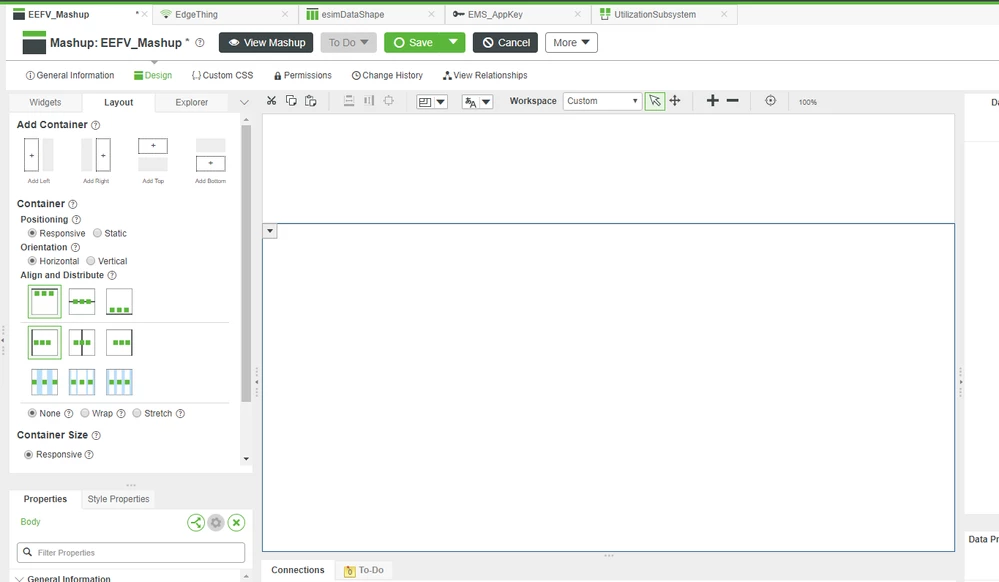Choose align top option

45,302
